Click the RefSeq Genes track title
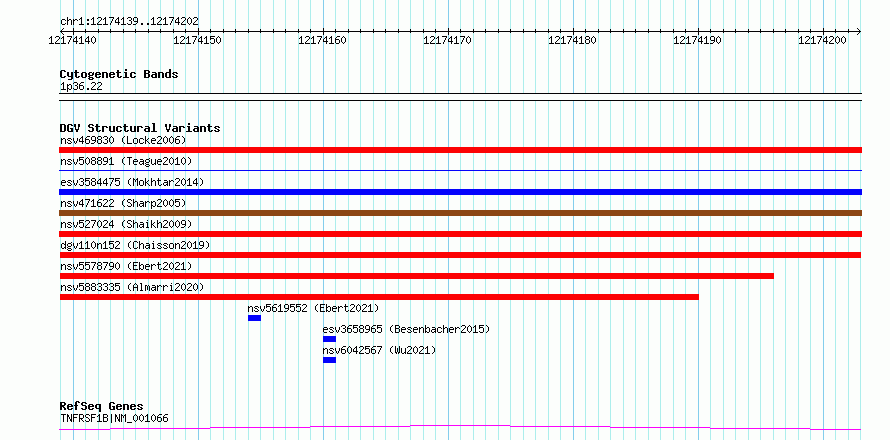This screenshot has width=890, height=440. [102, 407]
